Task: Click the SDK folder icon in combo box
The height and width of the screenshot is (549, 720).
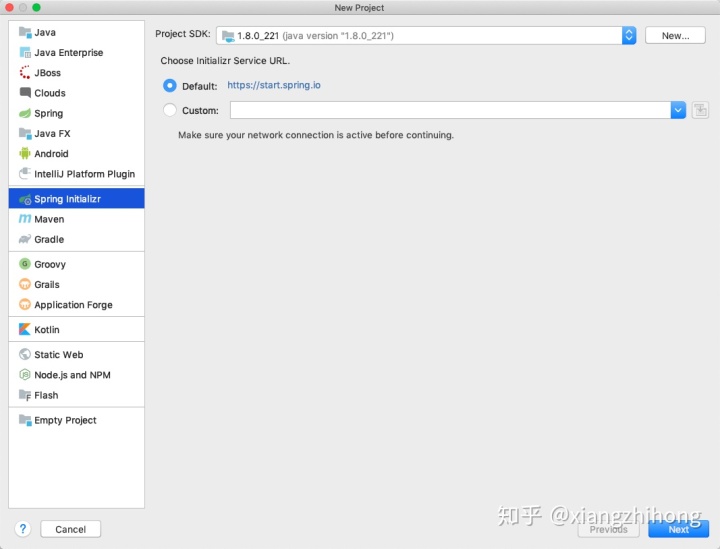Action: (228, 36)
